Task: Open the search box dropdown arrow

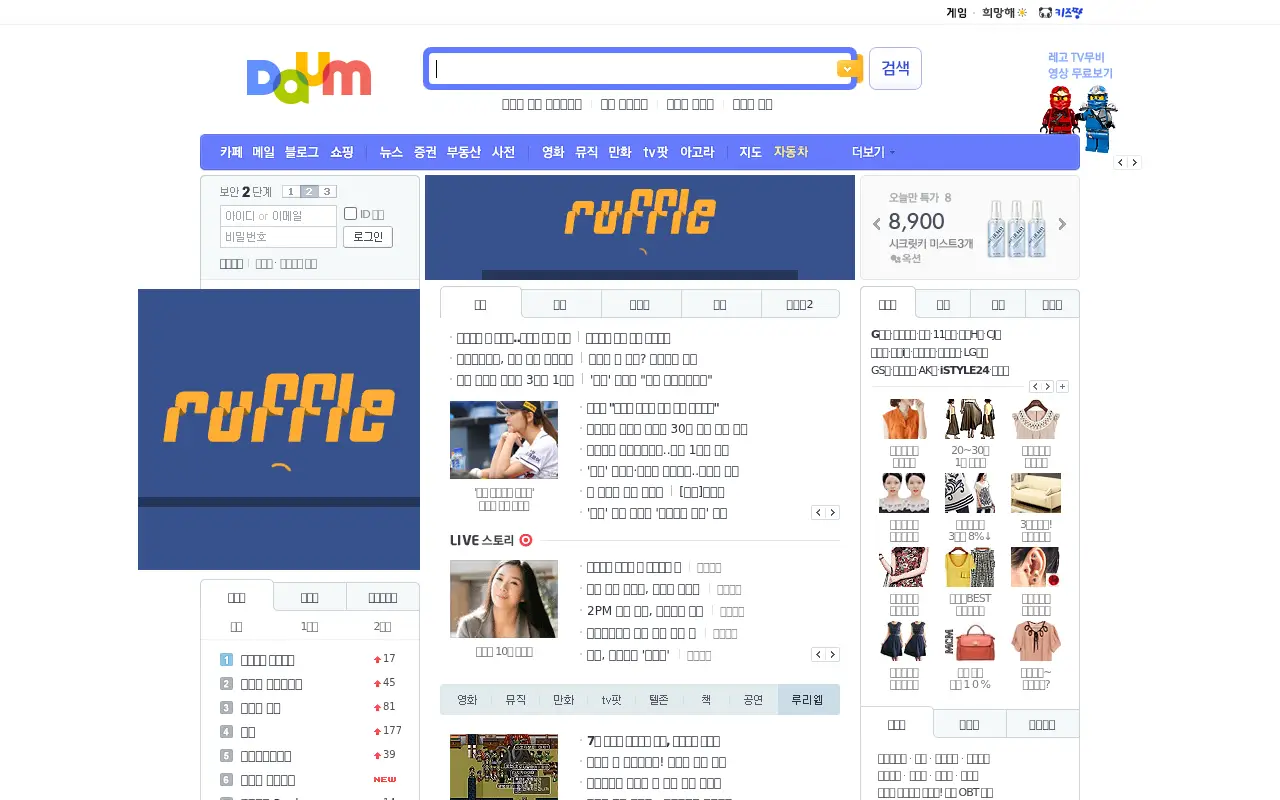Action: (x=848, y=68)
